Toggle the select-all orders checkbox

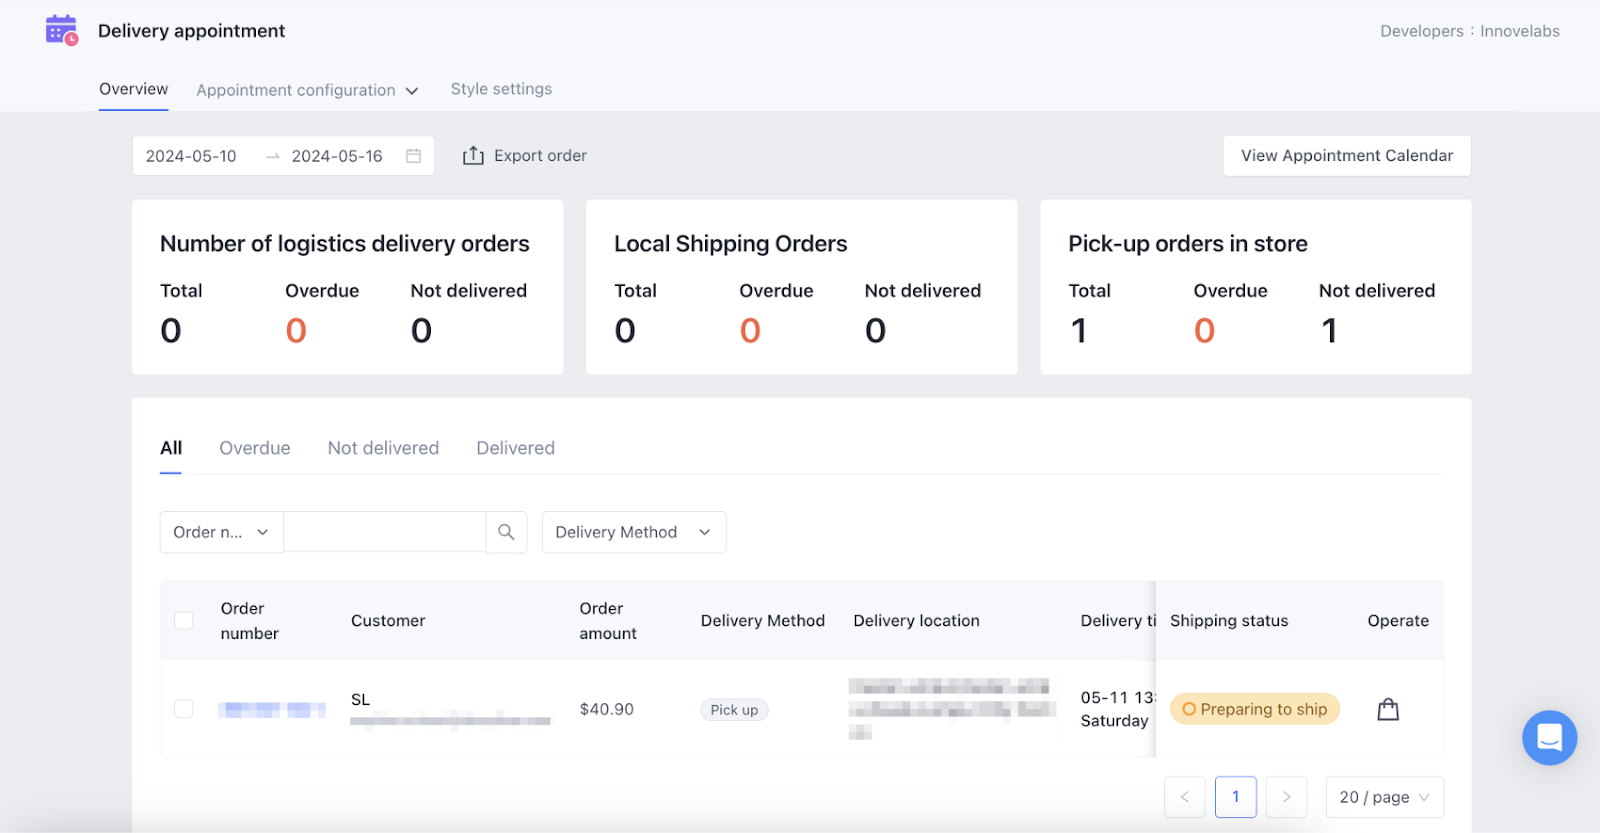pos(184,621)
